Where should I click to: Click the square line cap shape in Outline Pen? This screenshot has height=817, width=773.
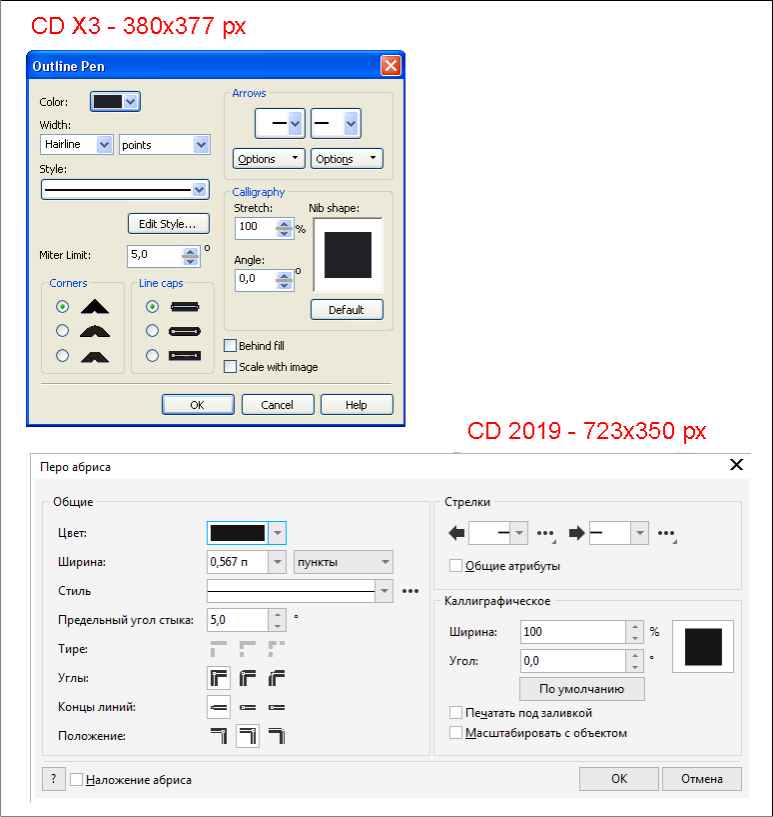click(x=185, y=307)
